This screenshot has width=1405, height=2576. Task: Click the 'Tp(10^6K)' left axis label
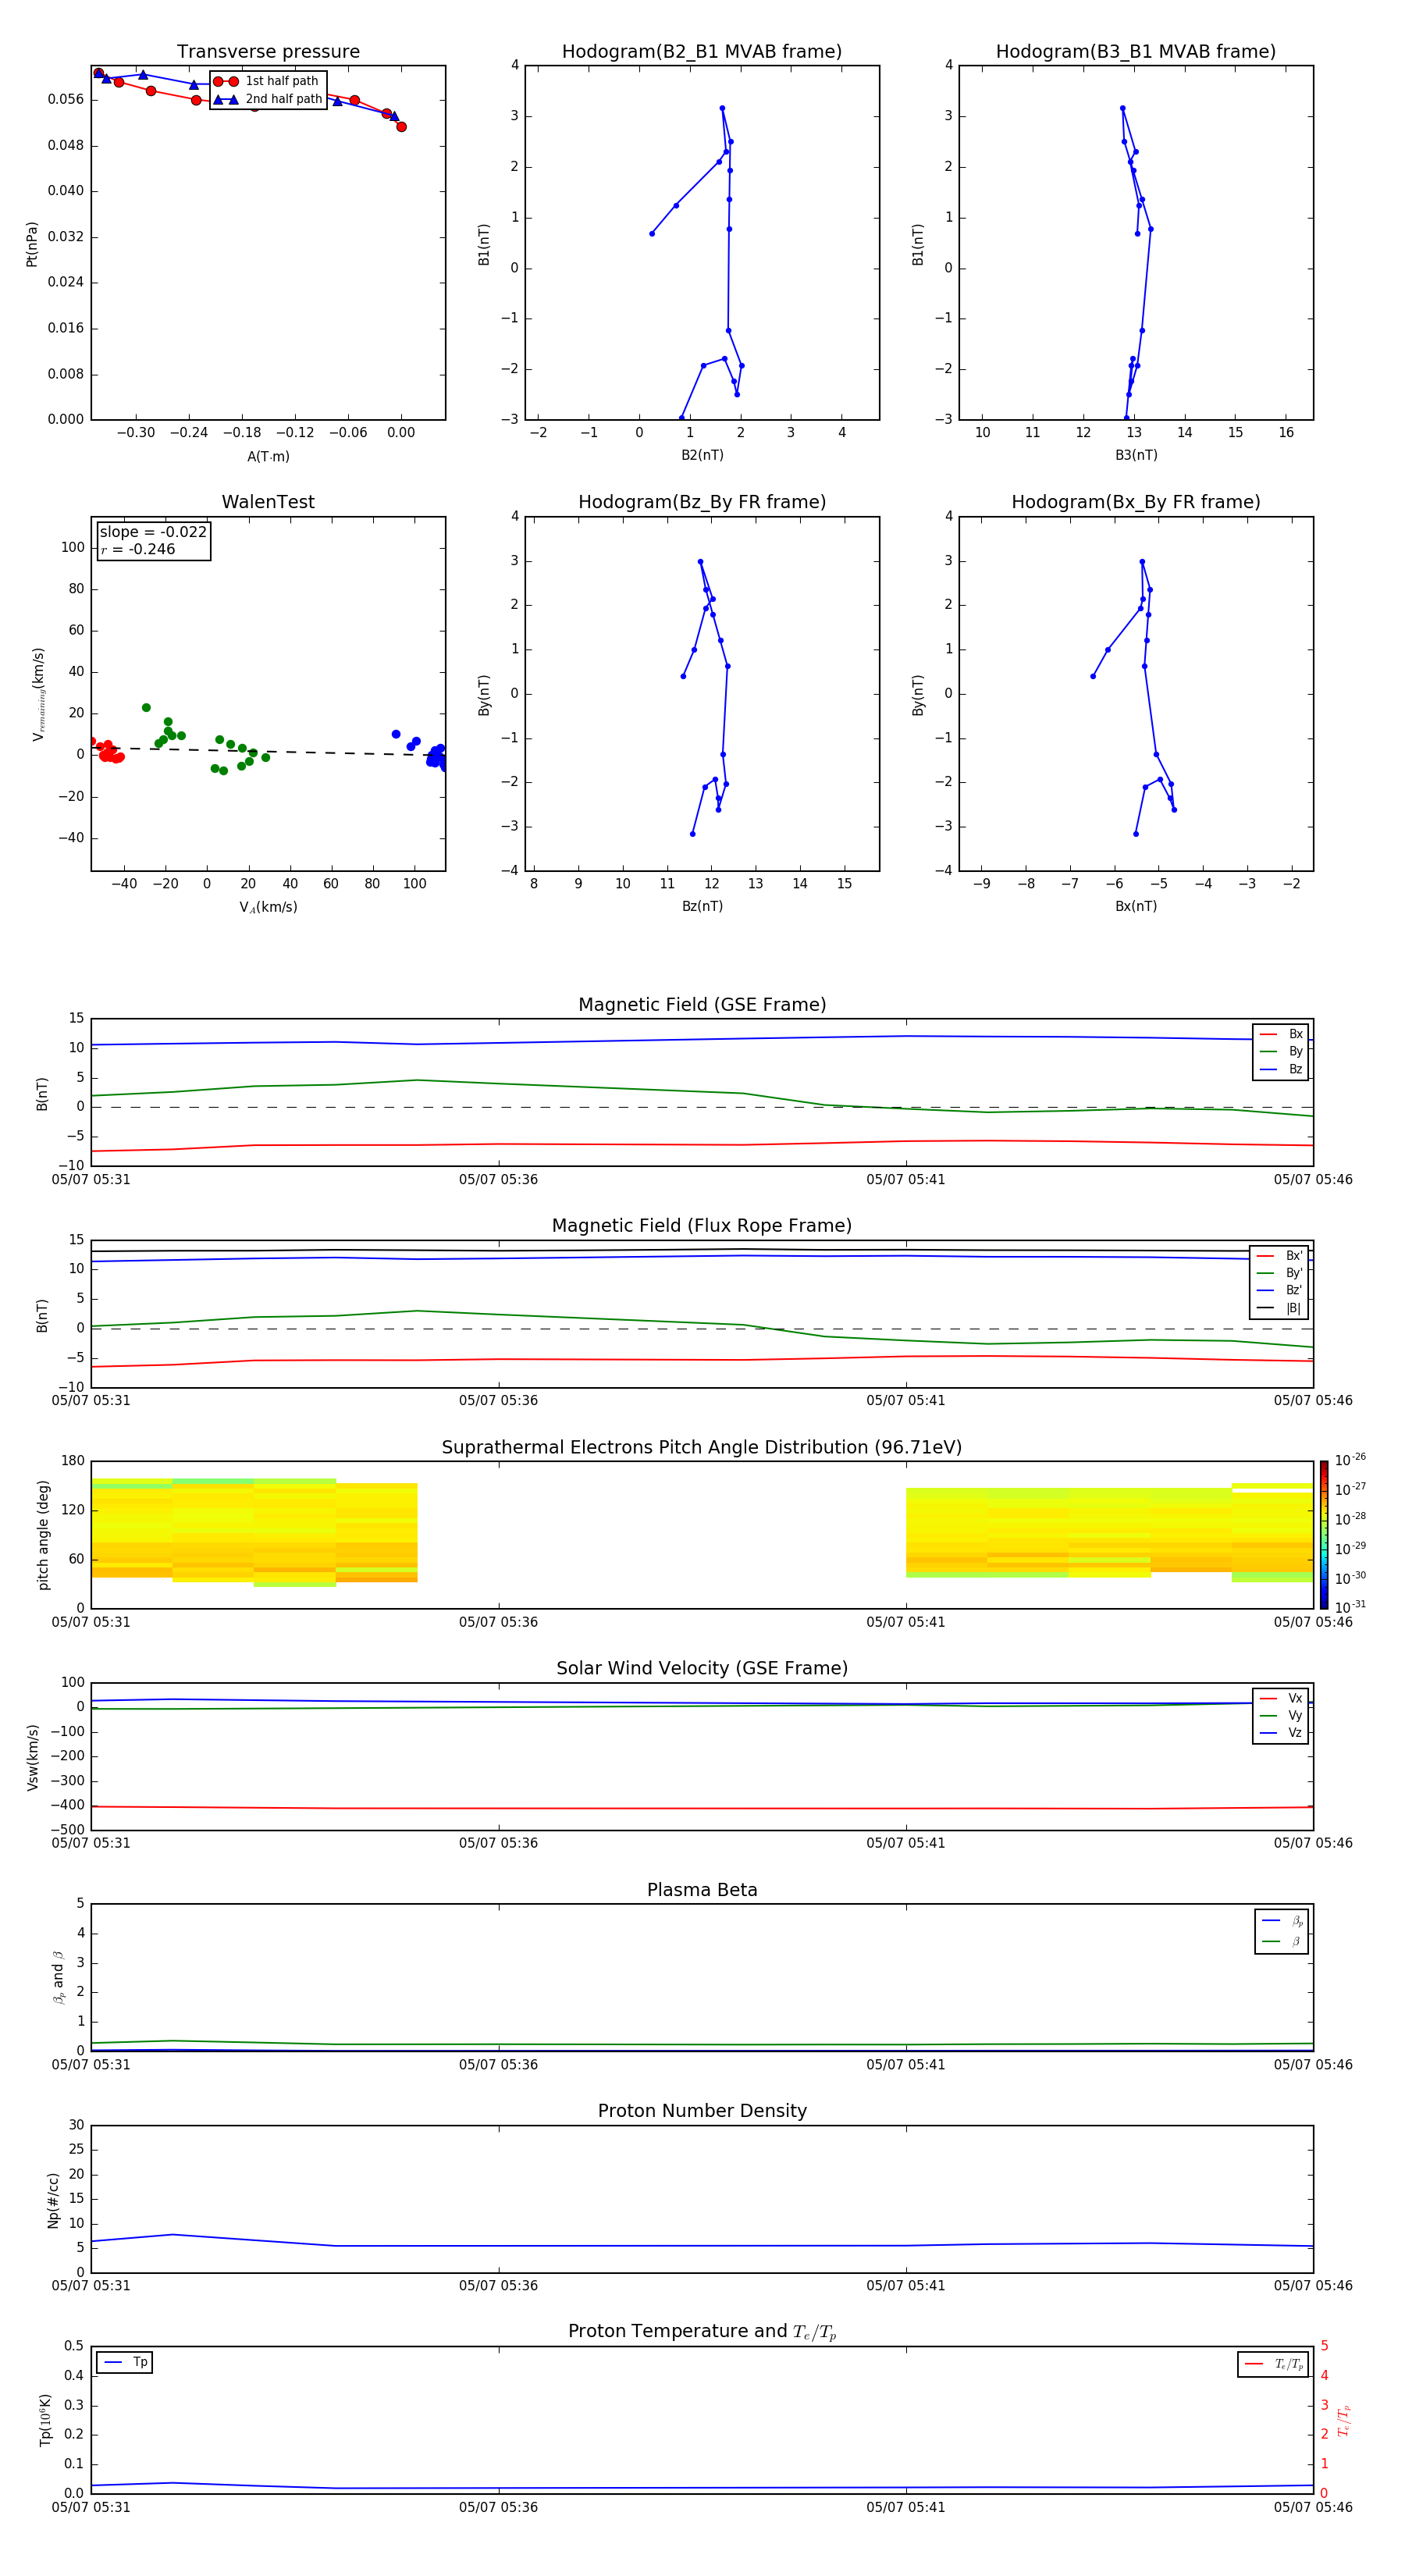pyautogui.click(x=45, y=2420)
